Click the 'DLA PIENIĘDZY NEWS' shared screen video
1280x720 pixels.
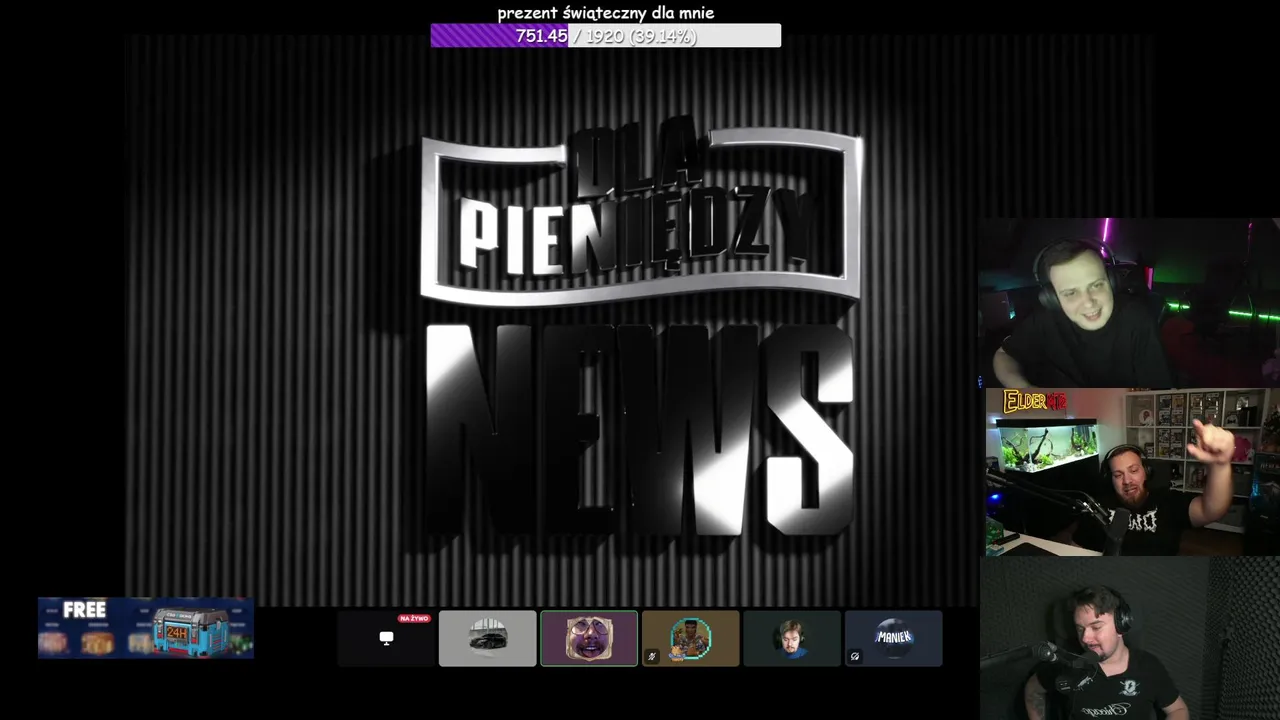click(640, 320)
